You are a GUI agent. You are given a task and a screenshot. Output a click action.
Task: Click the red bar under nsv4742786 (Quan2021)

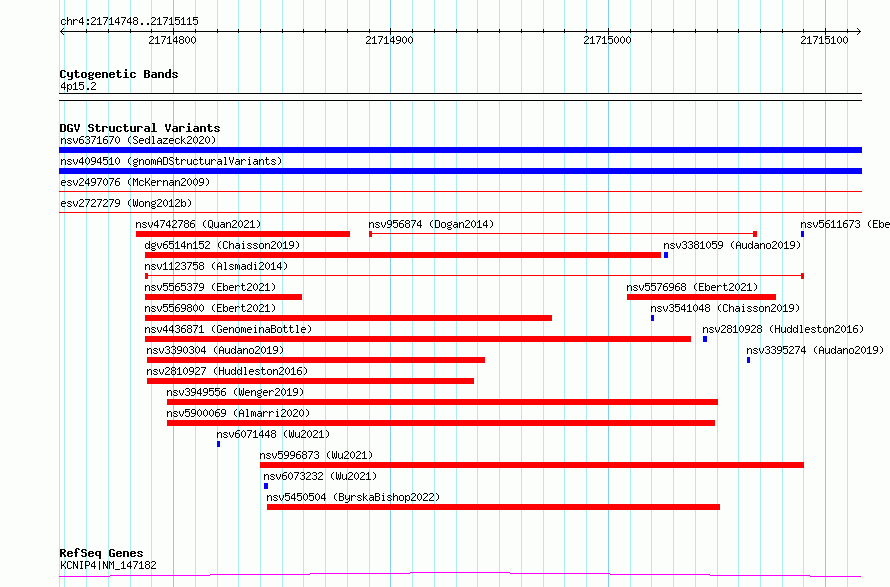click(x=243, y=234)
